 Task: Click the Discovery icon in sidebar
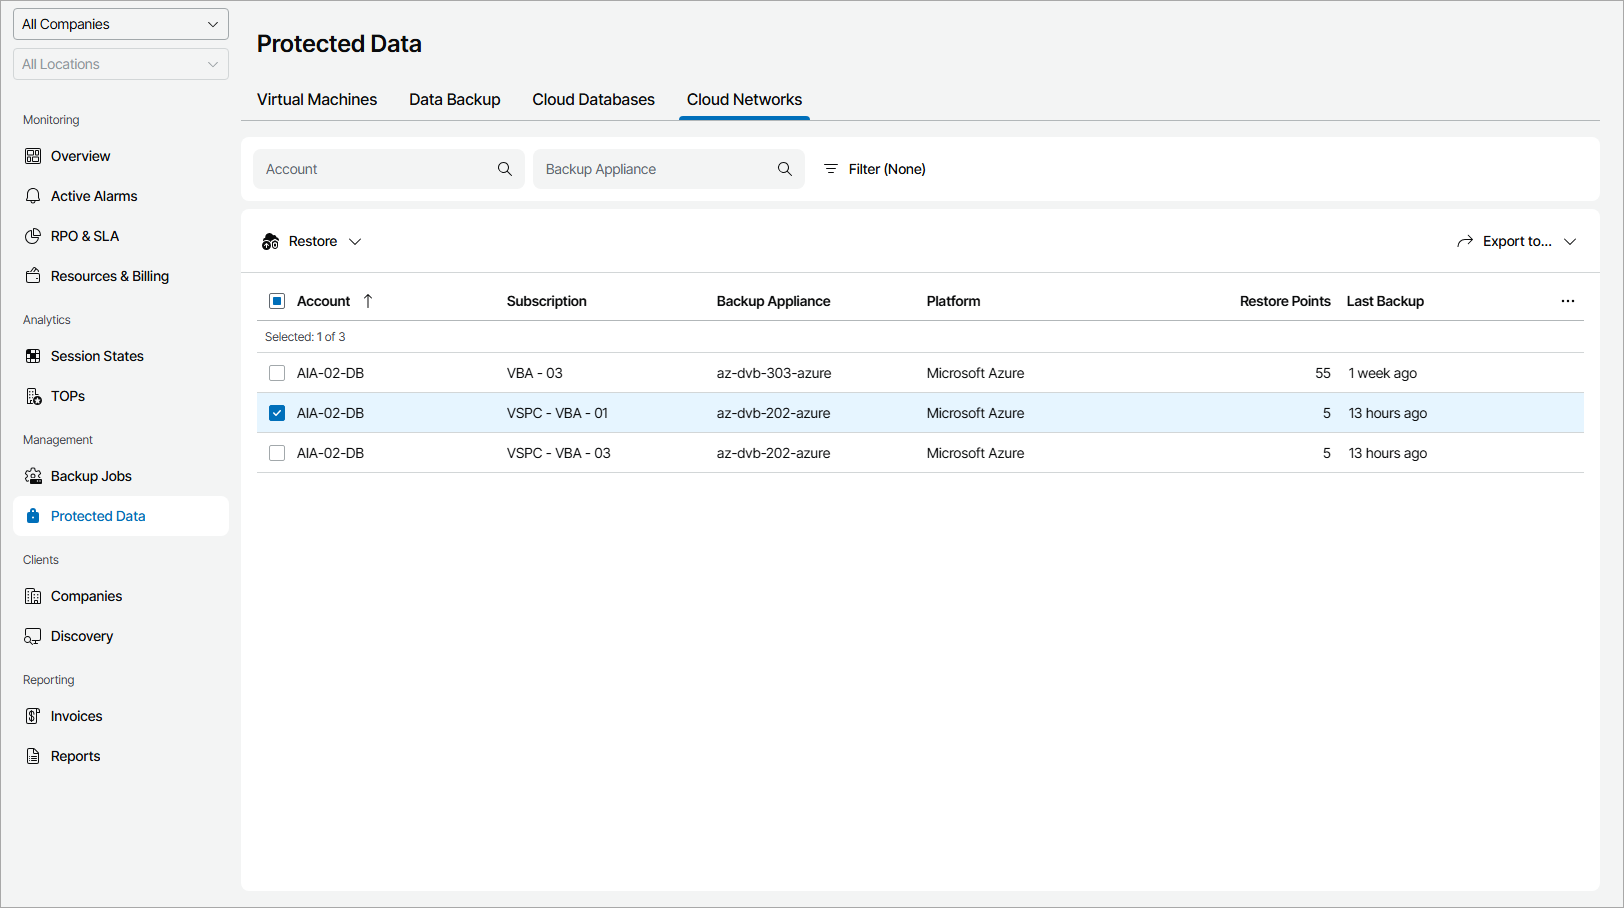(33, 636)
